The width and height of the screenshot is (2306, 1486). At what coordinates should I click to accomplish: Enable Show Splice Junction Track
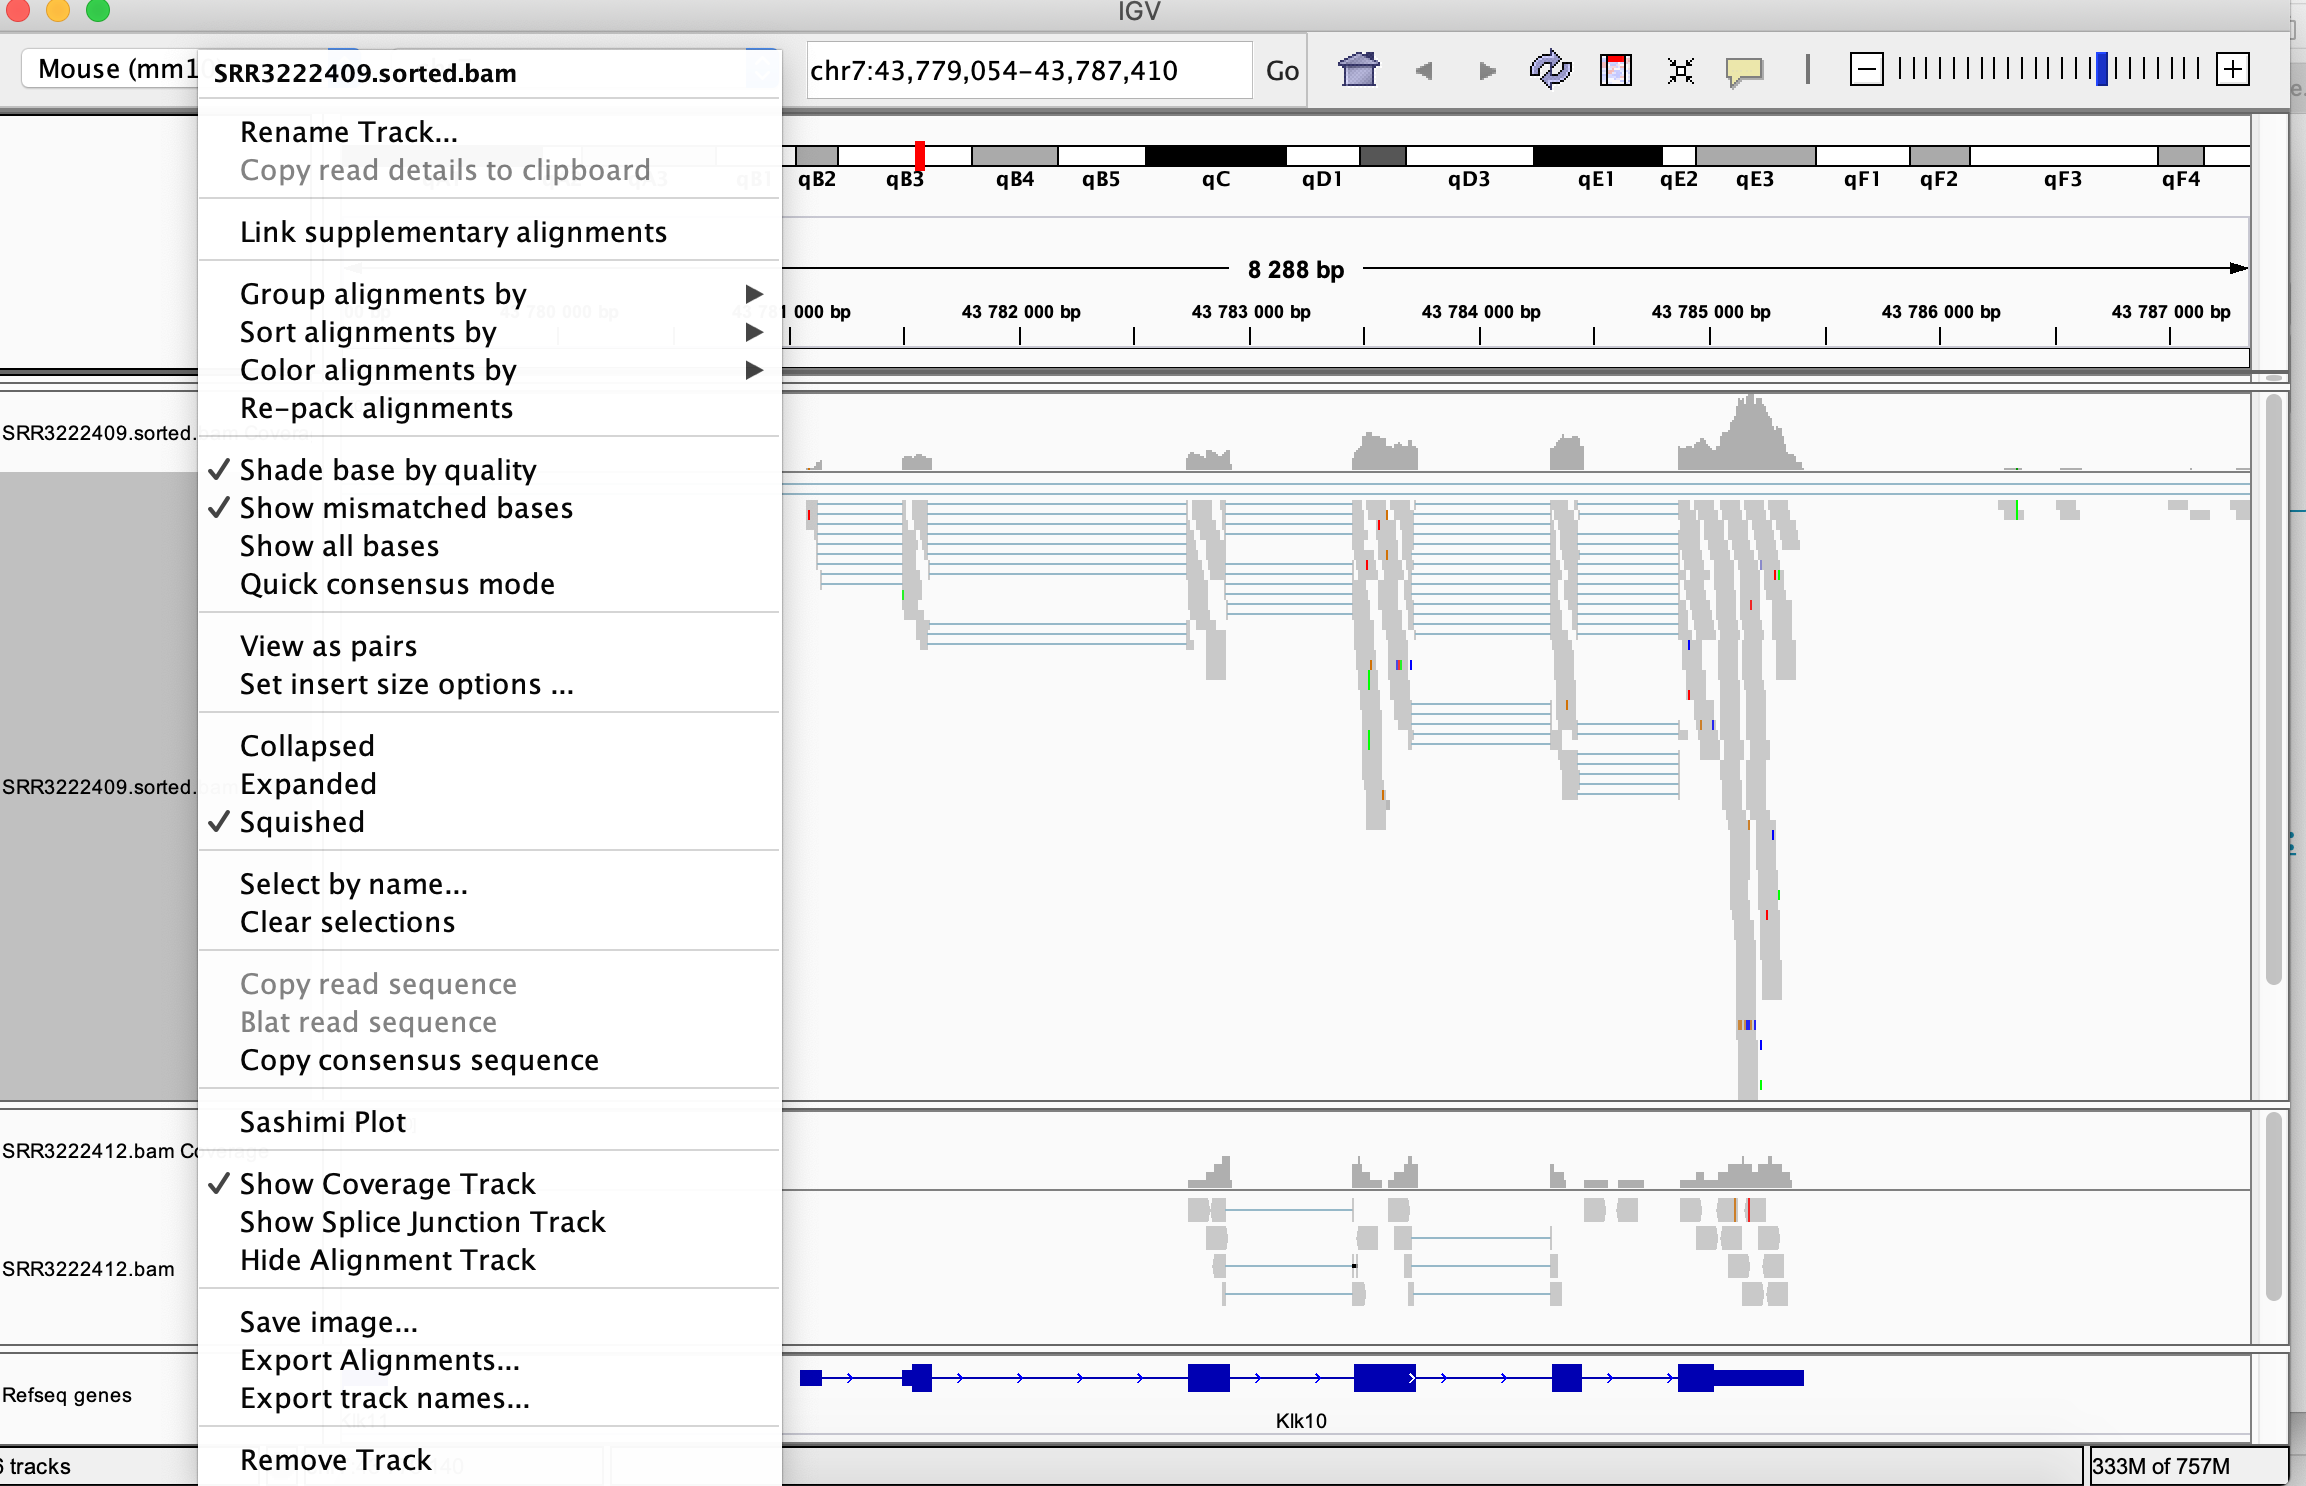pos(422,1222)
